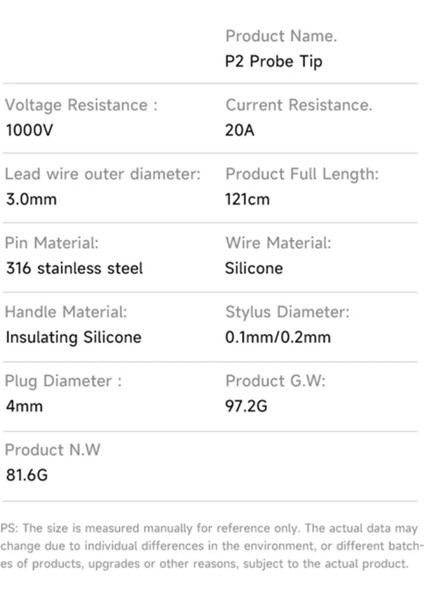424x600 pixels.
Task: Select the 97.2G gross weight value
Action: click(x=246, y=406)
